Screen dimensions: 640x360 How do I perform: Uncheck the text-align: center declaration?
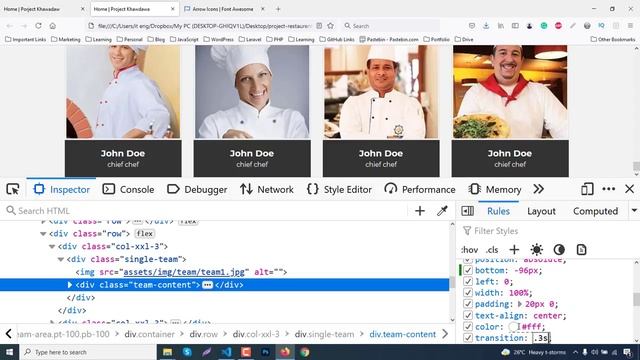(468, 316)
